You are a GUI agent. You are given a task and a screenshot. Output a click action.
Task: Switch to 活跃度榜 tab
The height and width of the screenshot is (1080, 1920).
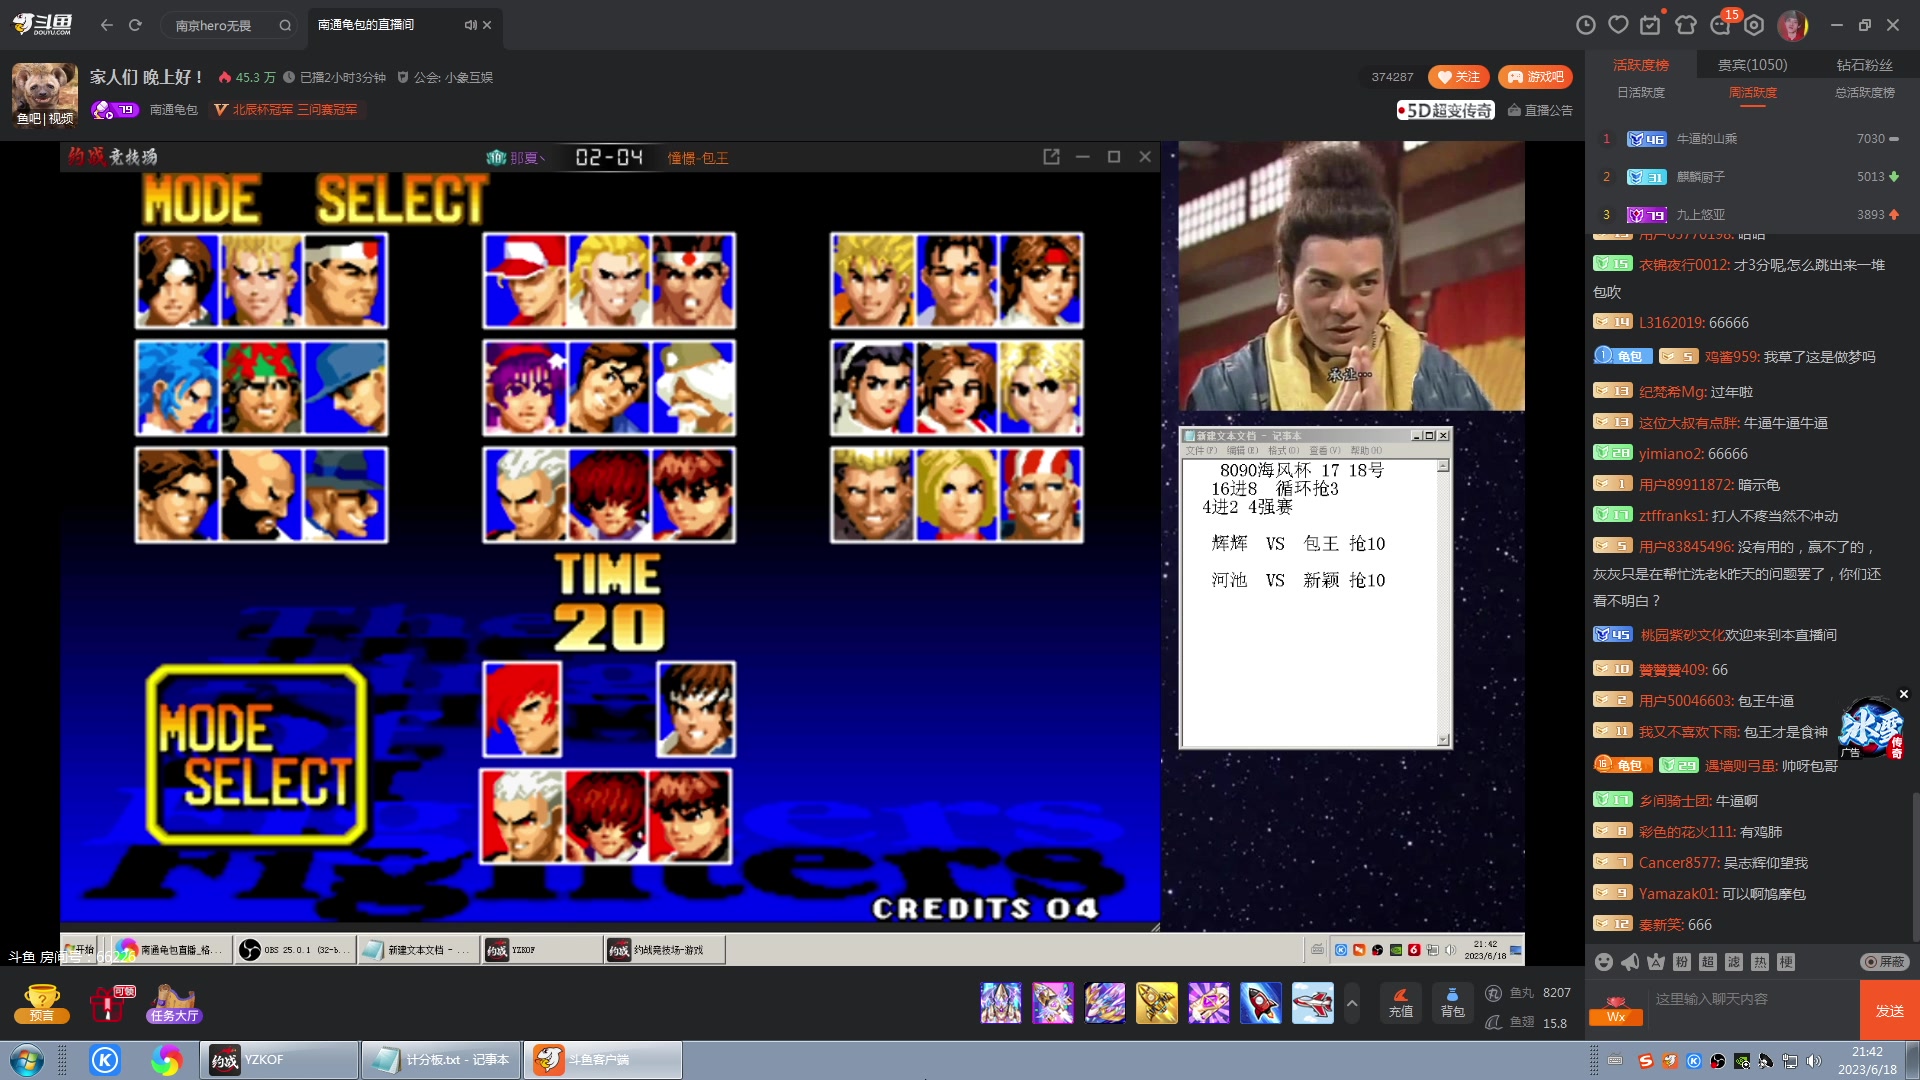(x=1641, y=65)
